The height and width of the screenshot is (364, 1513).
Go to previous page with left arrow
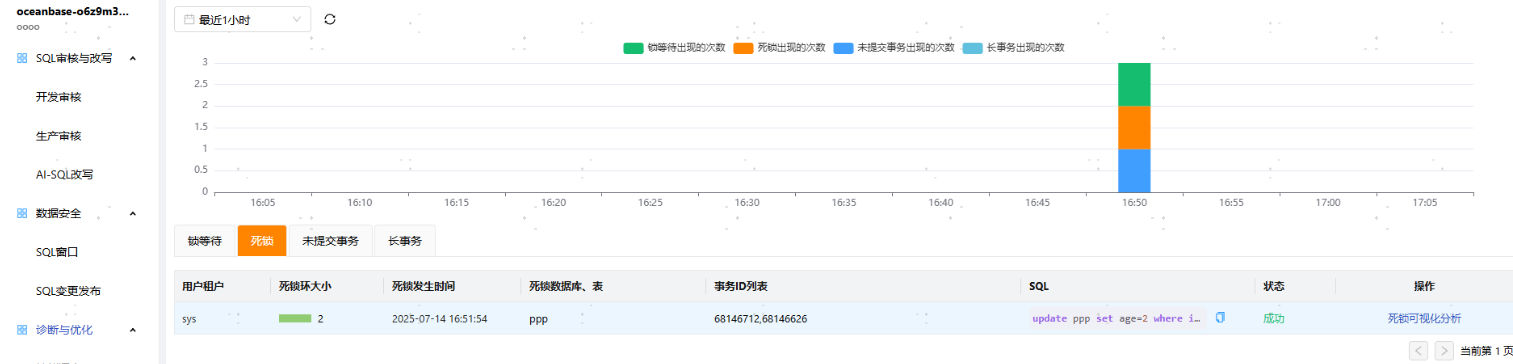pyautogui.click(x=1419, y=350)
